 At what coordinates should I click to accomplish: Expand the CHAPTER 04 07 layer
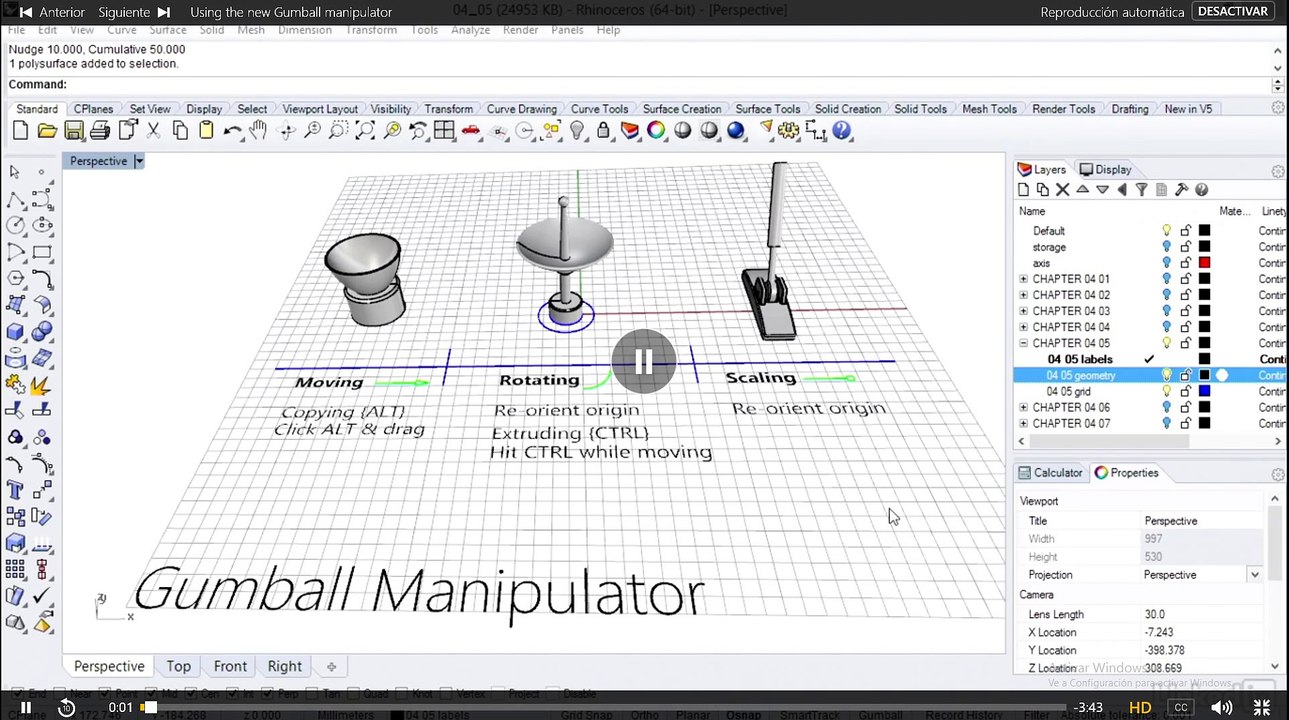tap(1023, 423)
